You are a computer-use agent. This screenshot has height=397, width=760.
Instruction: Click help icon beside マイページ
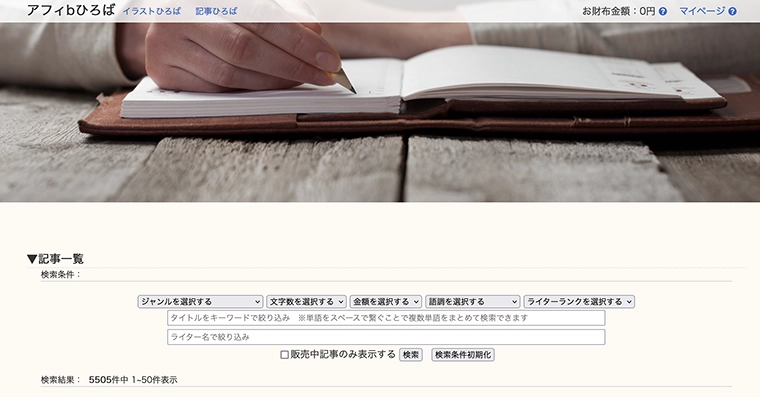point(732,11)
